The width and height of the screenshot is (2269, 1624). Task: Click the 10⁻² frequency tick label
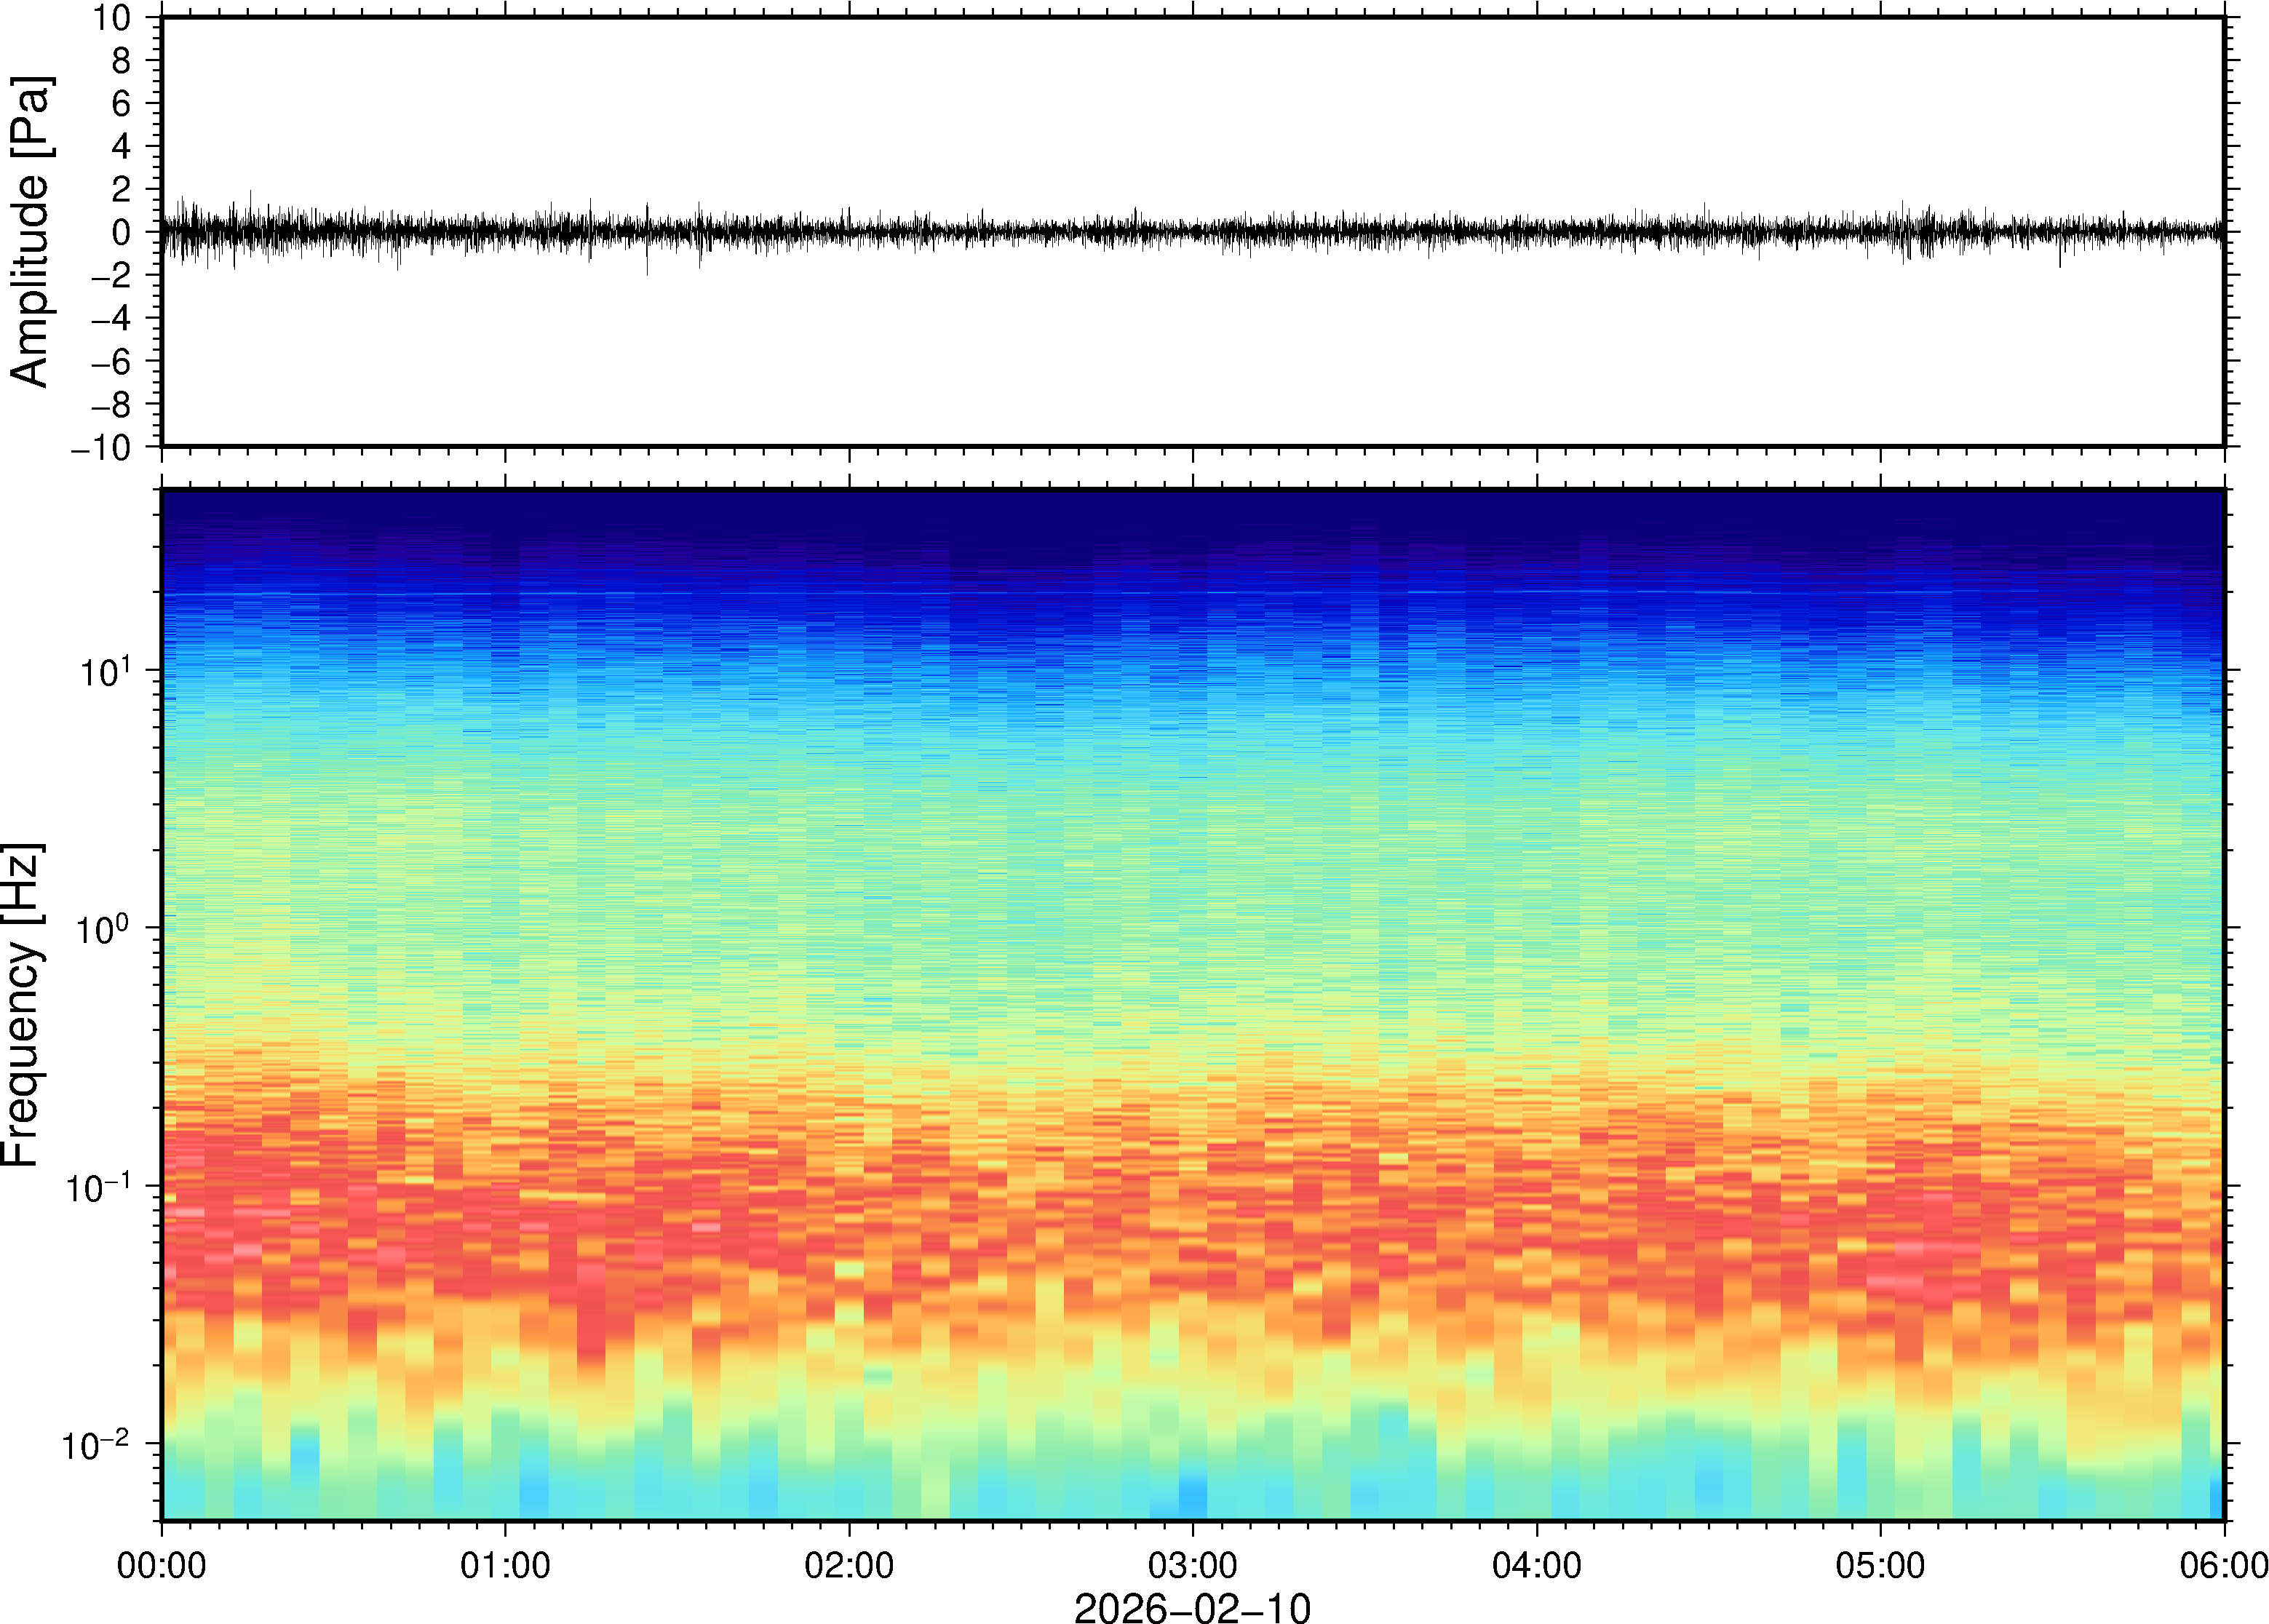96,1446
